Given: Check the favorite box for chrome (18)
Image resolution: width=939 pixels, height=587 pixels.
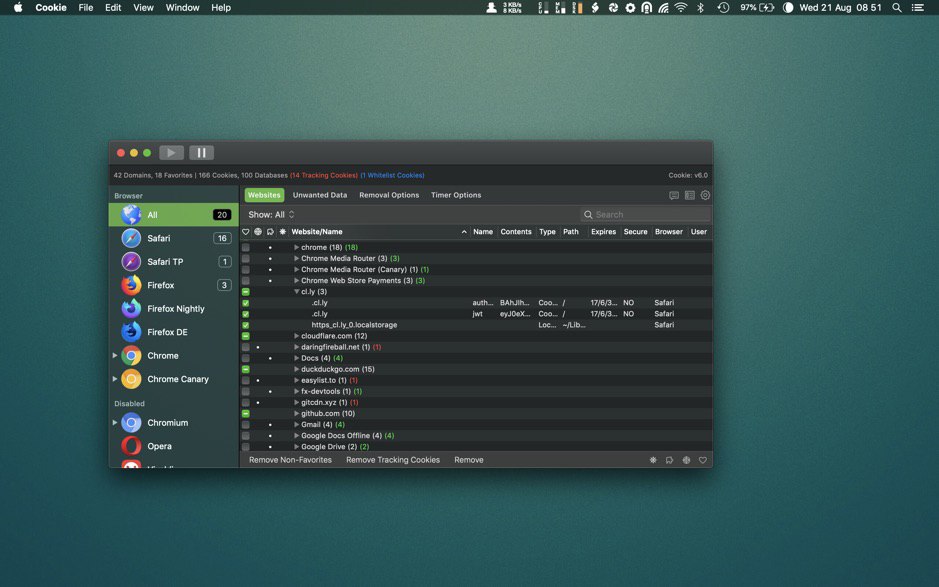Looking at the screenshot, I should tap(246, 247).
